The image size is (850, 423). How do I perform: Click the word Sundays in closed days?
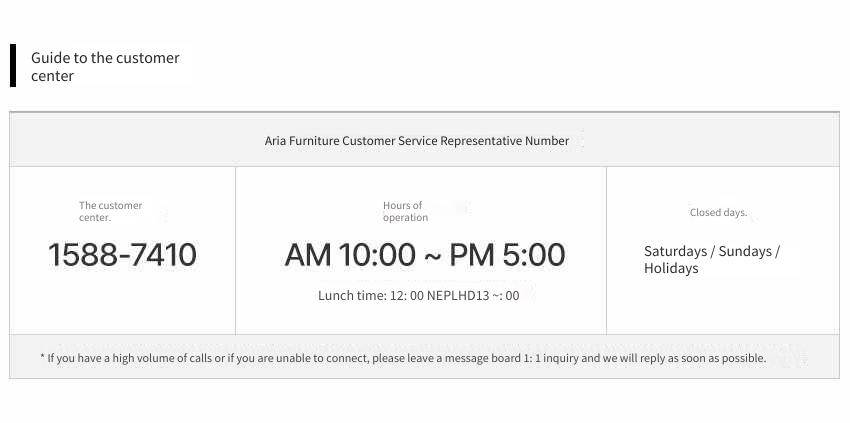(x=745, y=252)
